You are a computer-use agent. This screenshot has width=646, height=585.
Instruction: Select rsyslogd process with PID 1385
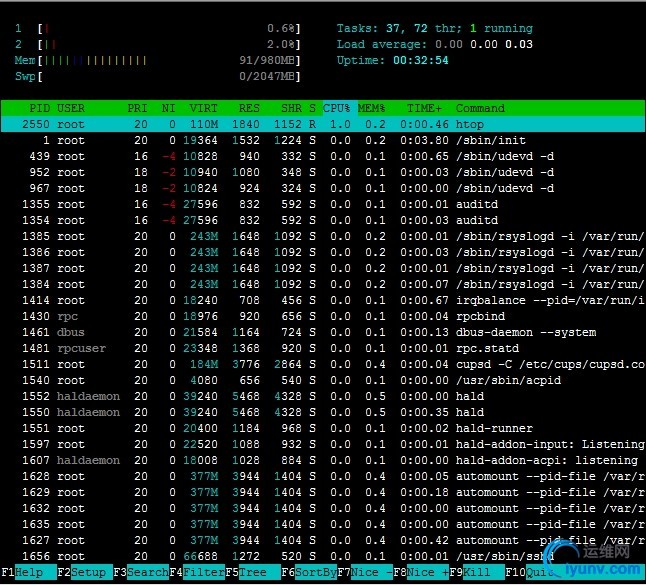tap(323, 236)
